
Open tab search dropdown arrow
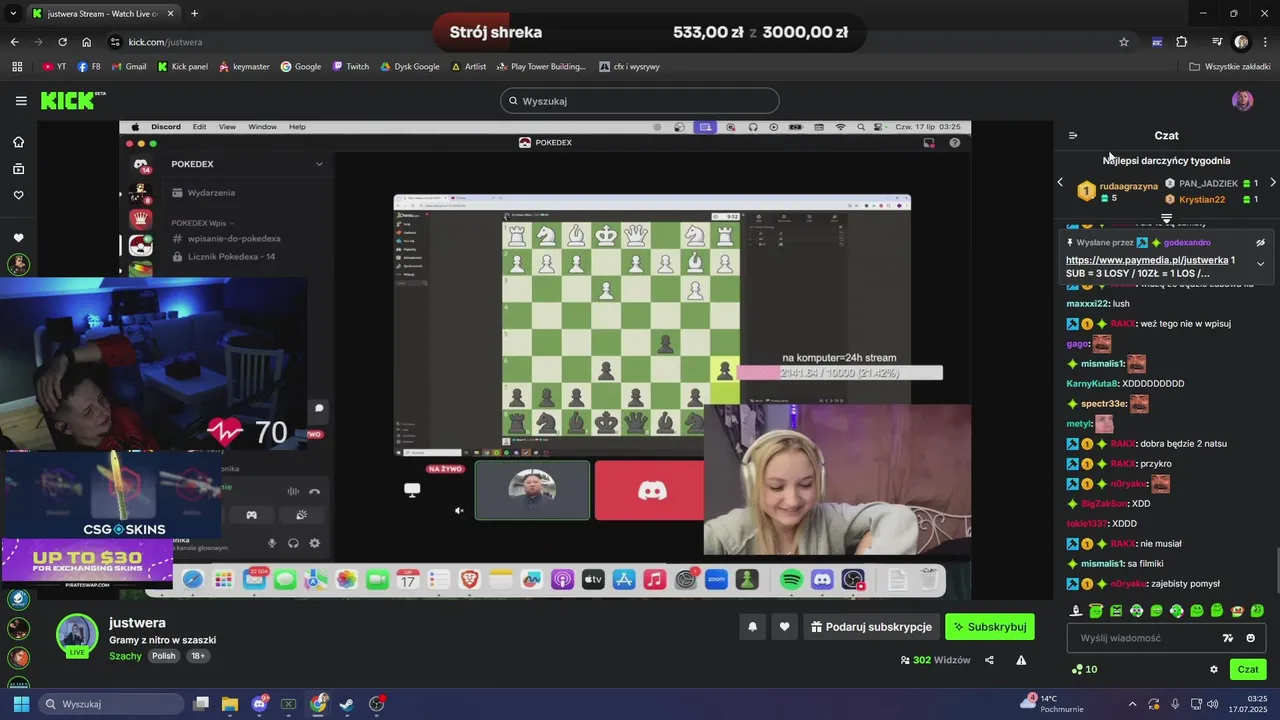pyautogui.click(x=11, y=14)
